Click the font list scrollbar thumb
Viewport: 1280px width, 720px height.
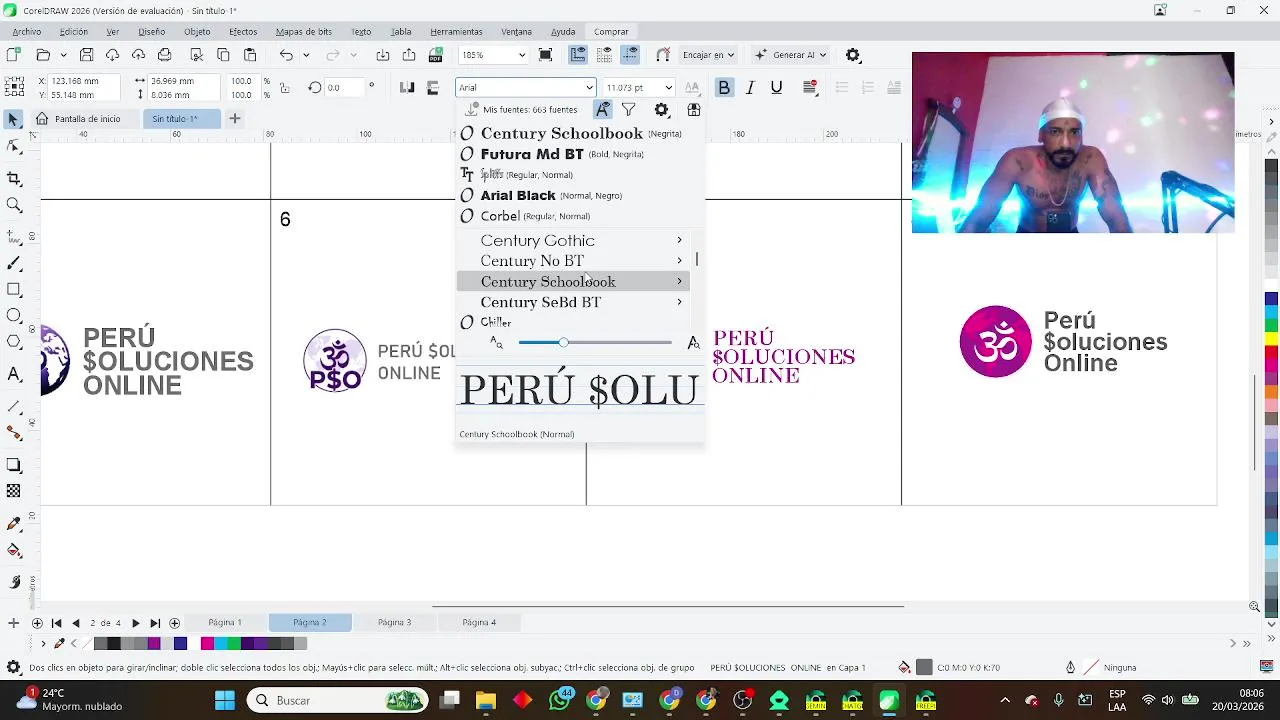pos(696,260)
